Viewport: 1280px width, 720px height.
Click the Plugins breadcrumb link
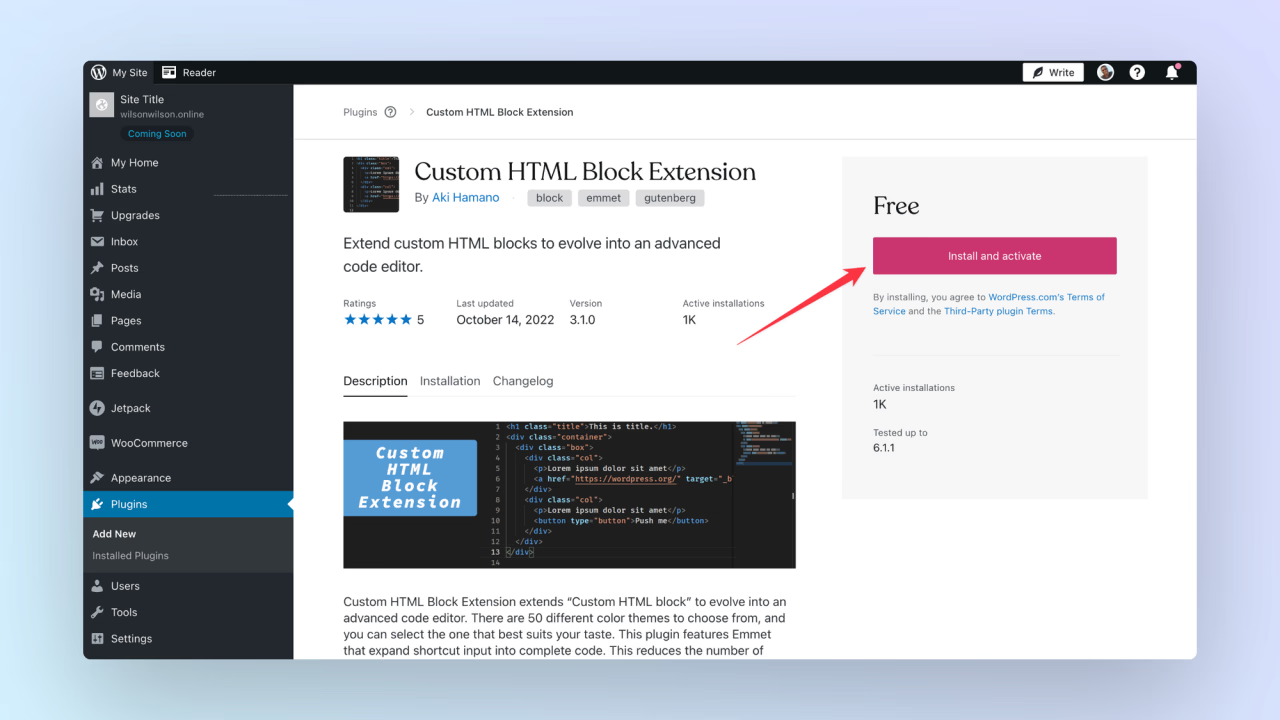[360, 112]
